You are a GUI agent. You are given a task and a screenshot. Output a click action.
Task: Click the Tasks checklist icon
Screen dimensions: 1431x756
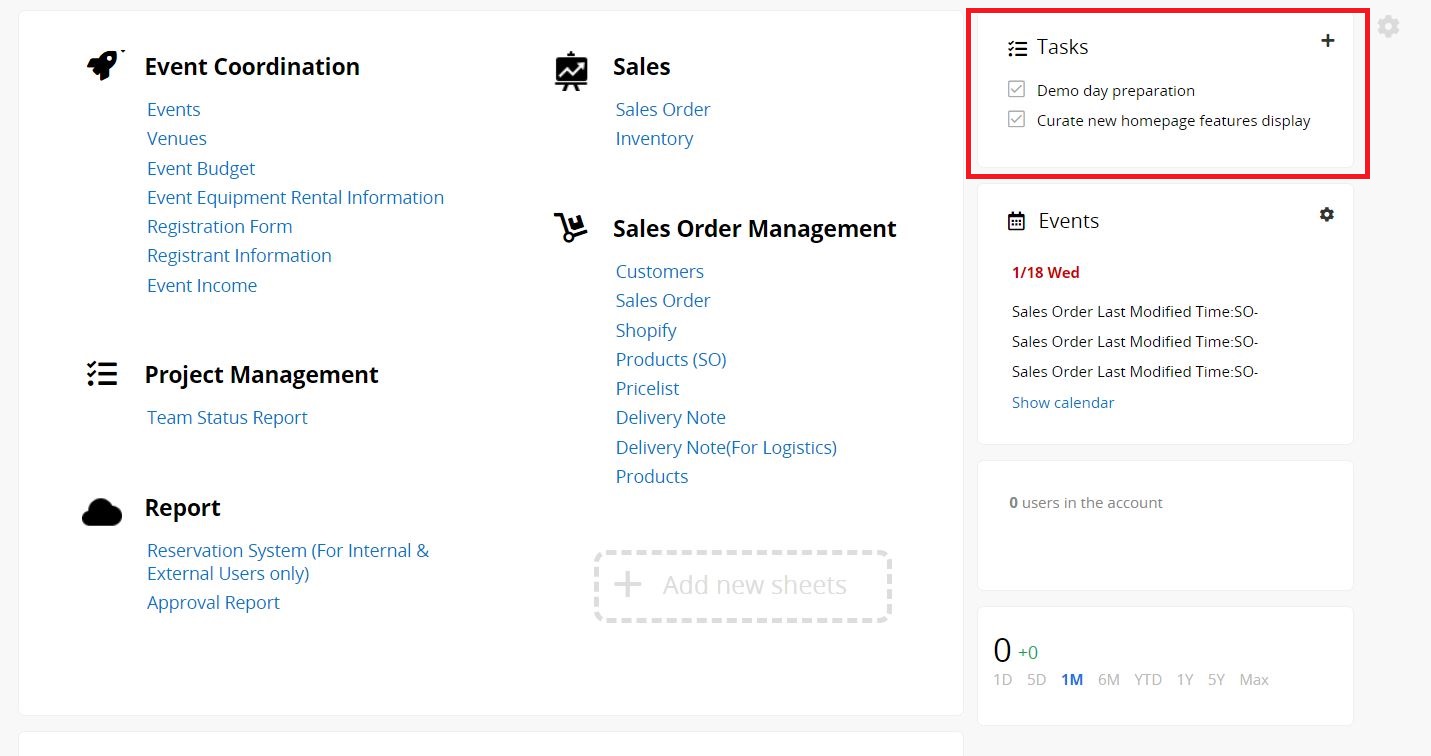click(1017, 47)
